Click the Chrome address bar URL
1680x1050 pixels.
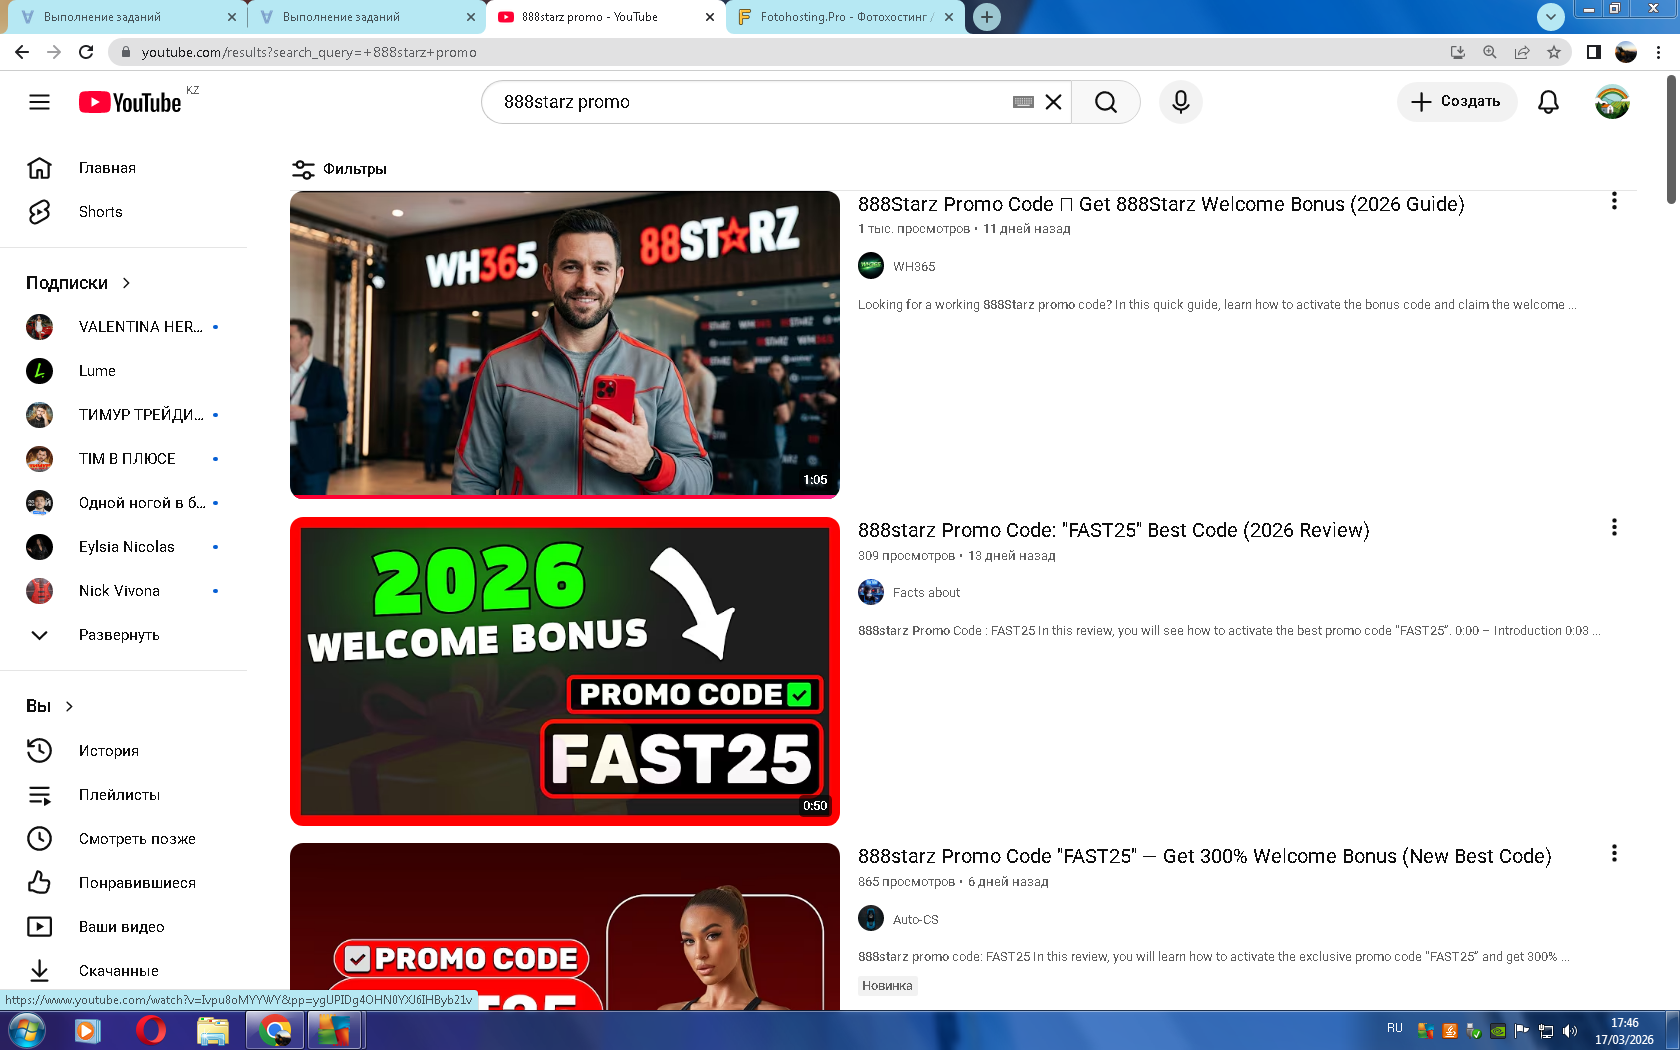(309, 52)
